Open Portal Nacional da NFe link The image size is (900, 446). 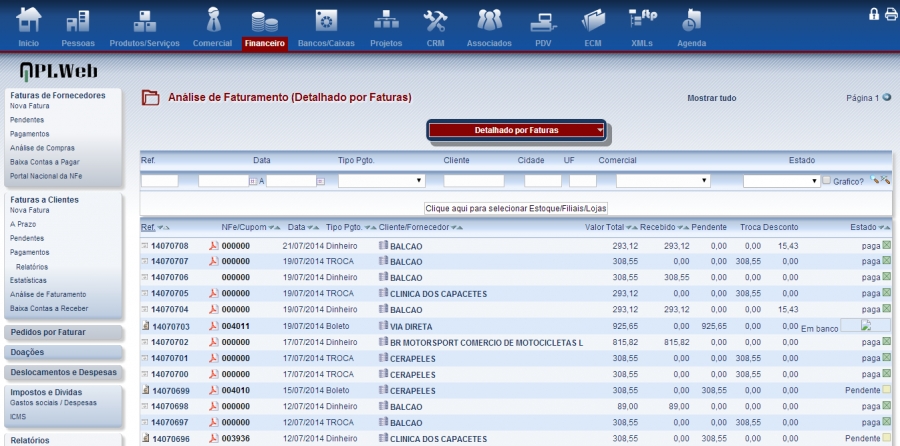46,176
